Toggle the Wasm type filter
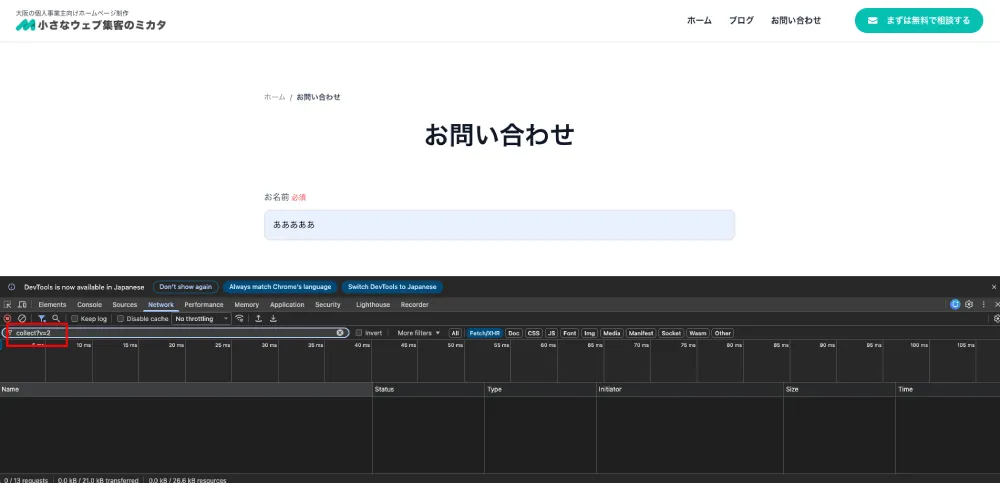 pos(698,333)
